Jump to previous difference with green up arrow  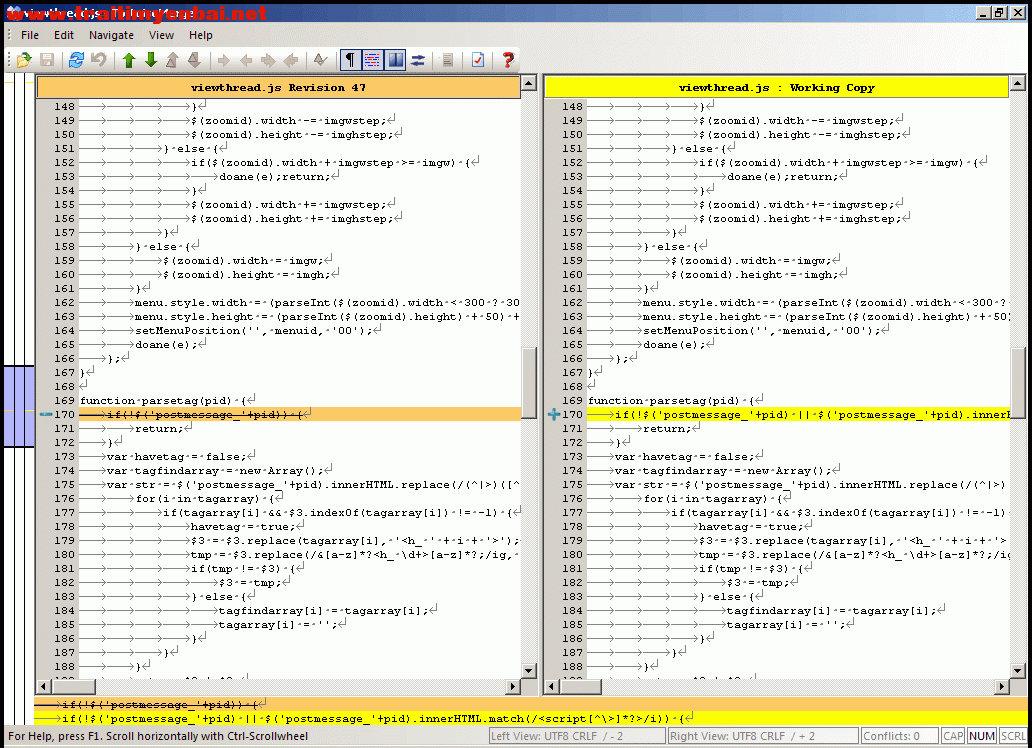pyautogui.click(x=129, y=60)
